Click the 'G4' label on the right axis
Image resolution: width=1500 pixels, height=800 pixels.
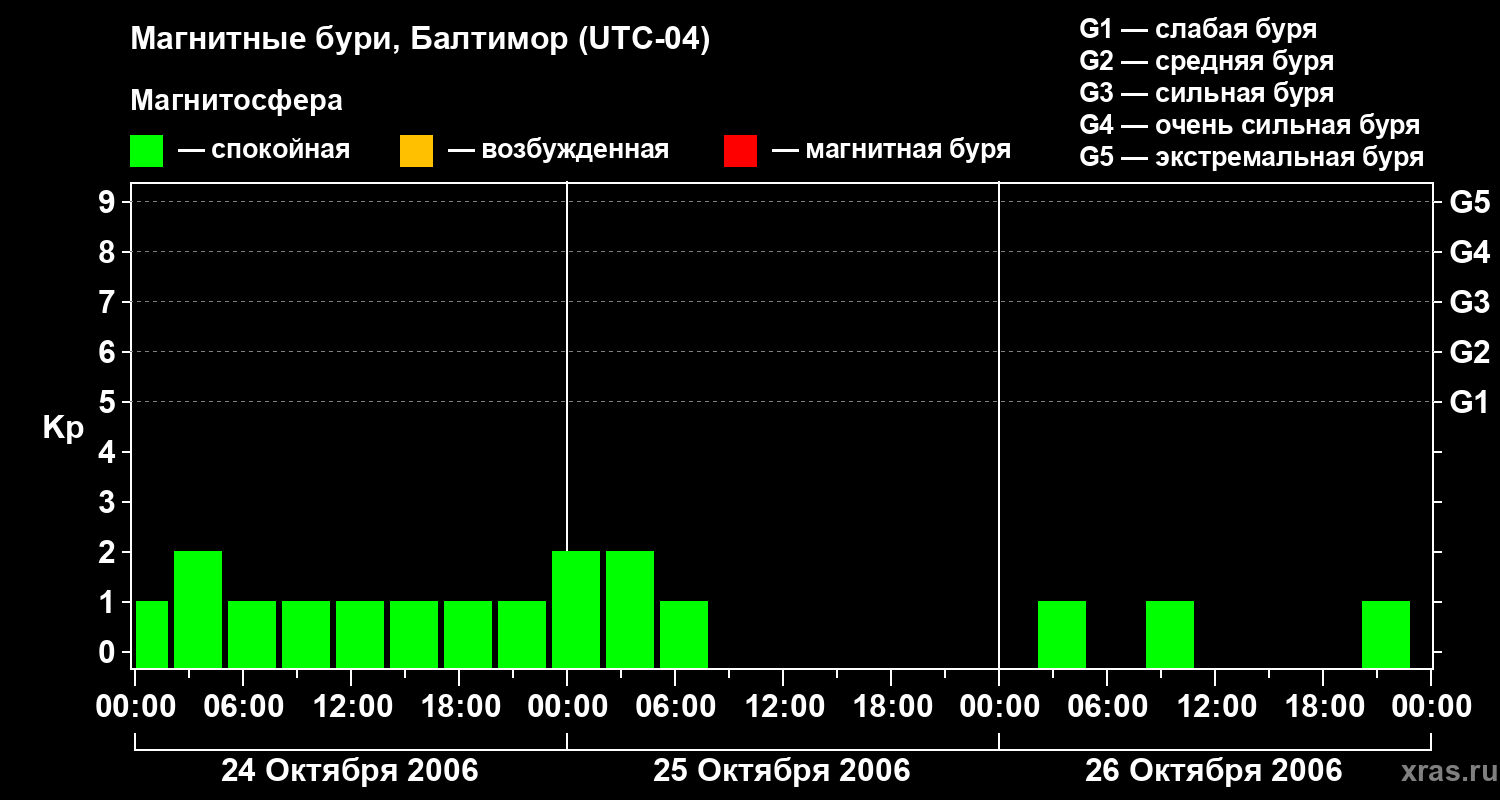click(x=1469, y=252)
